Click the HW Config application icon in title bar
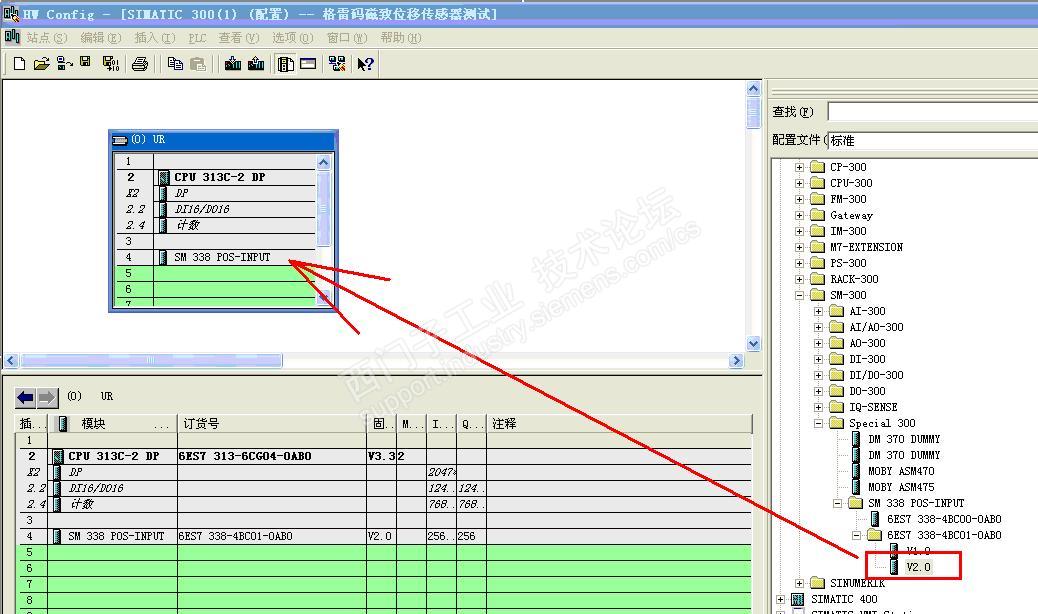 click(11, 13)
